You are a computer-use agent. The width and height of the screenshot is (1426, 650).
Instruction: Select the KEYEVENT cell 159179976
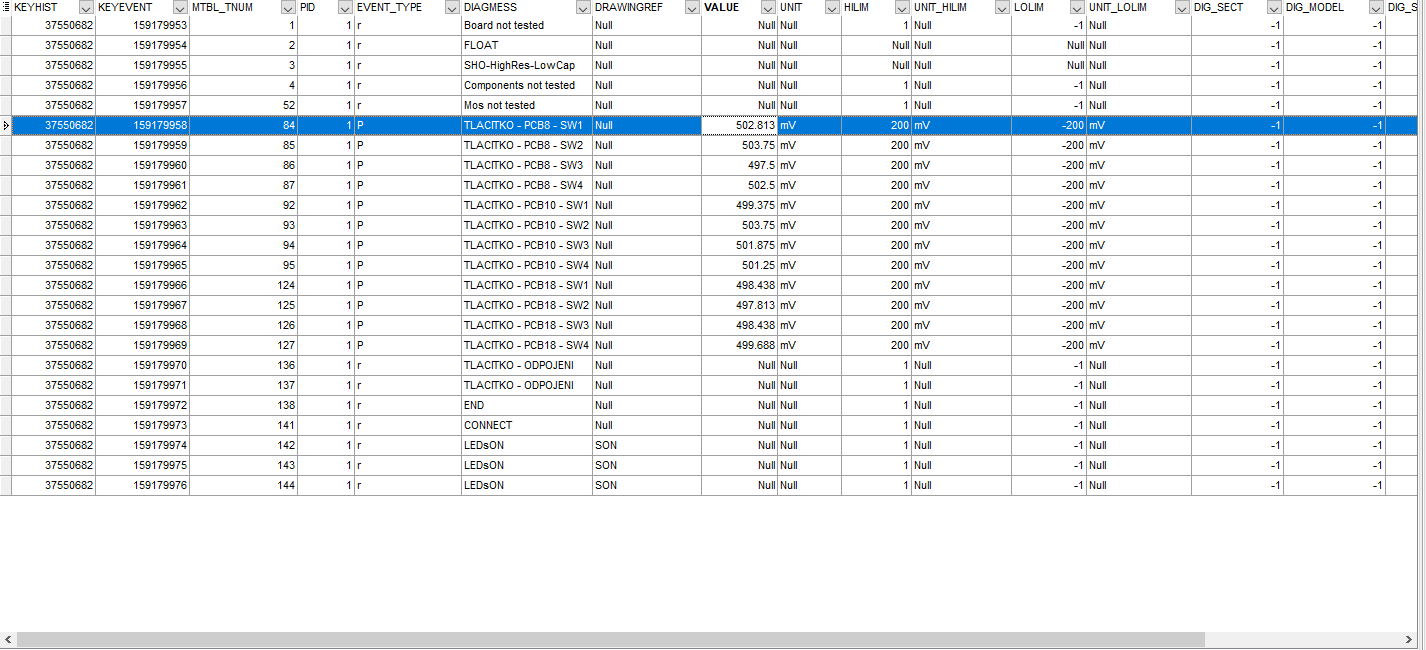142,485
